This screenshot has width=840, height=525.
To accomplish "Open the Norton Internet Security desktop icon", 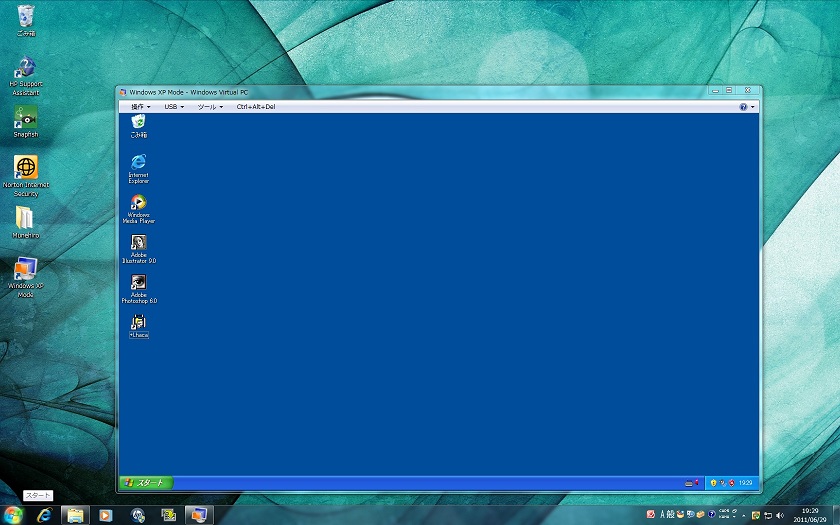I will [26, 176].
